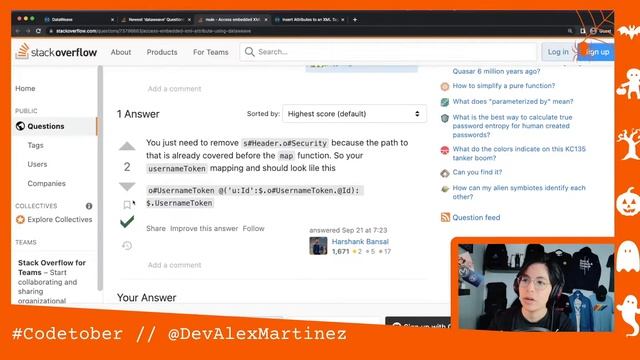Click the Explore Collectives star icon
The height and width of the screenshot is (360, 640).
(x=20, y=220)
